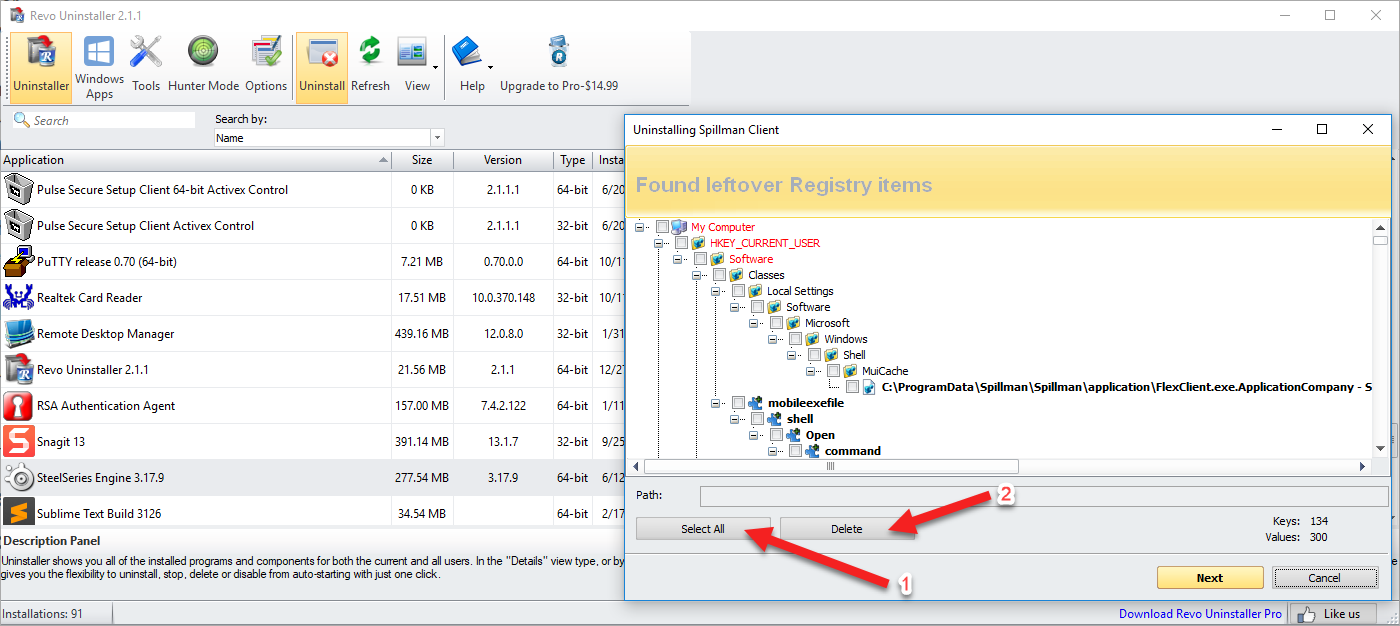Sort by Version column header
This screenshot has height=626, width=1400.
pos(503,160)
